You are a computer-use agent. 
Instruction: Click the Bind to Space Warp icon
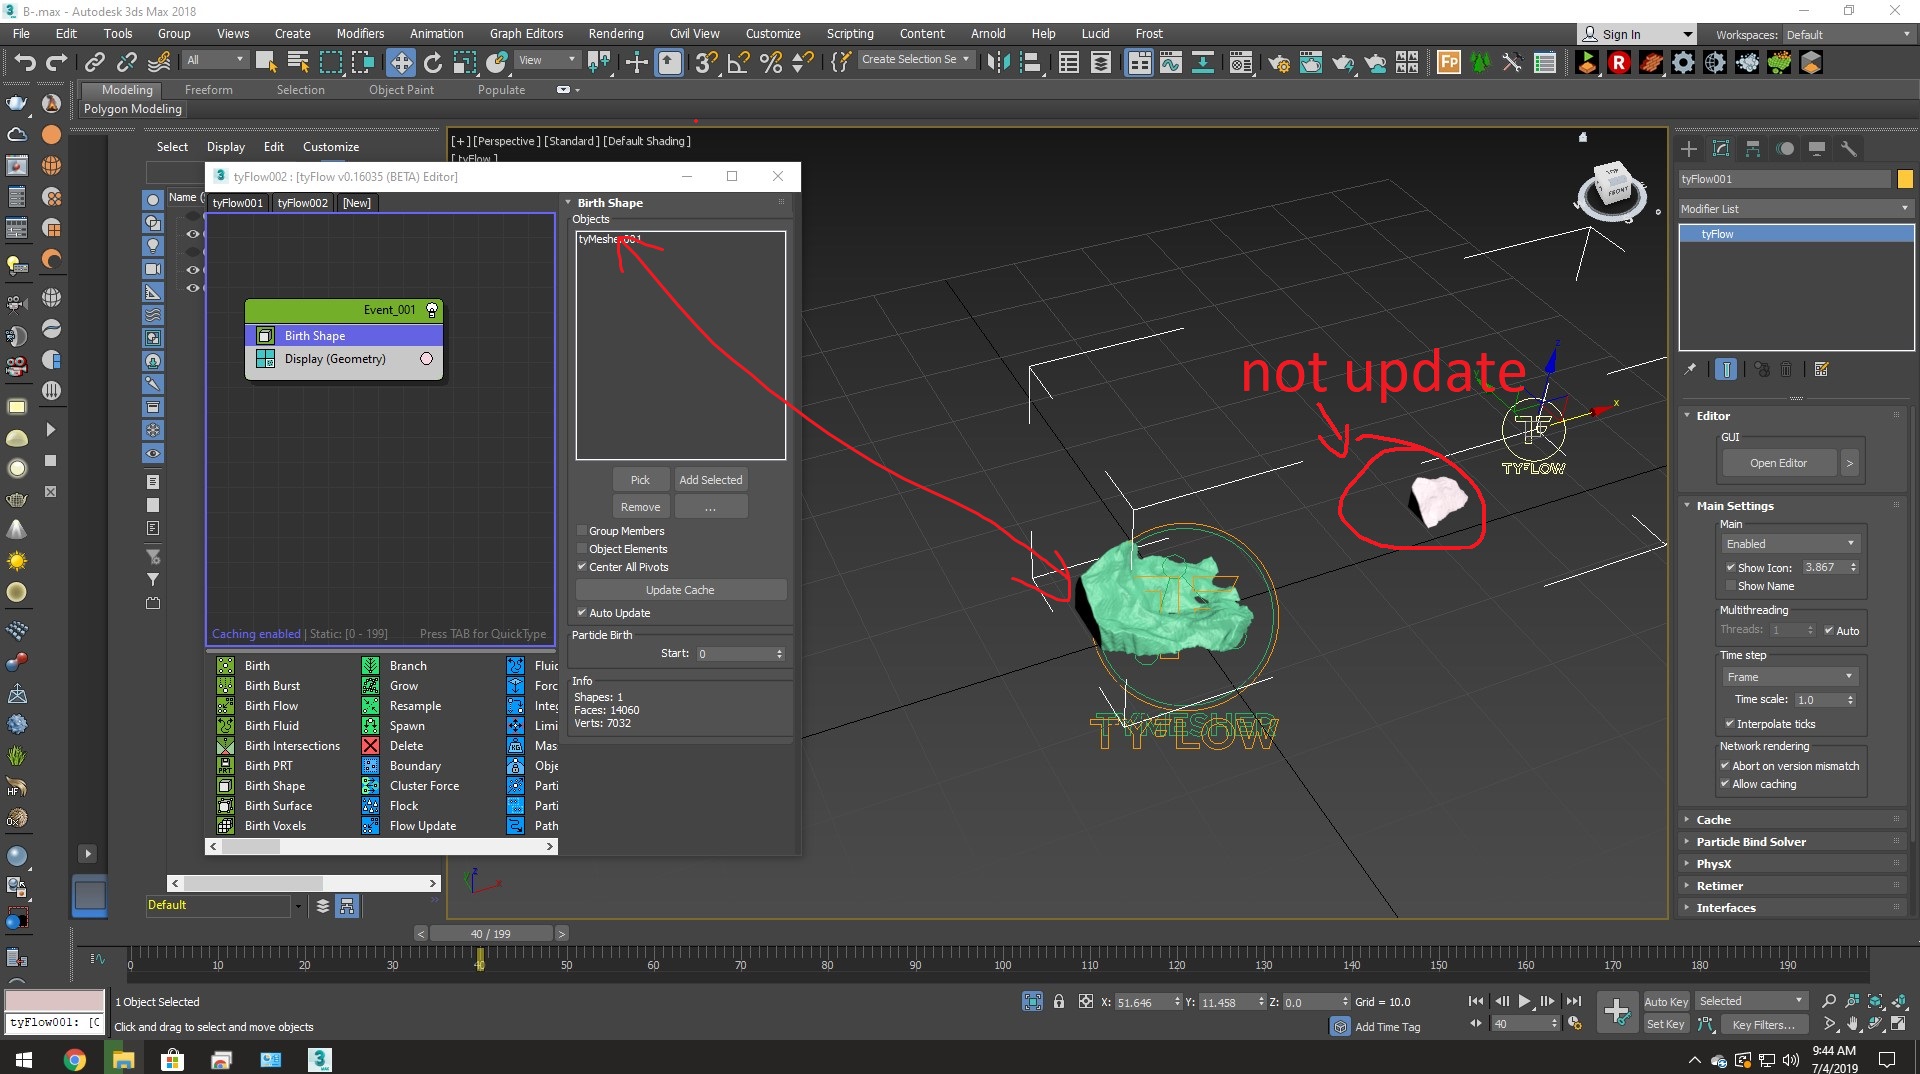159,63
